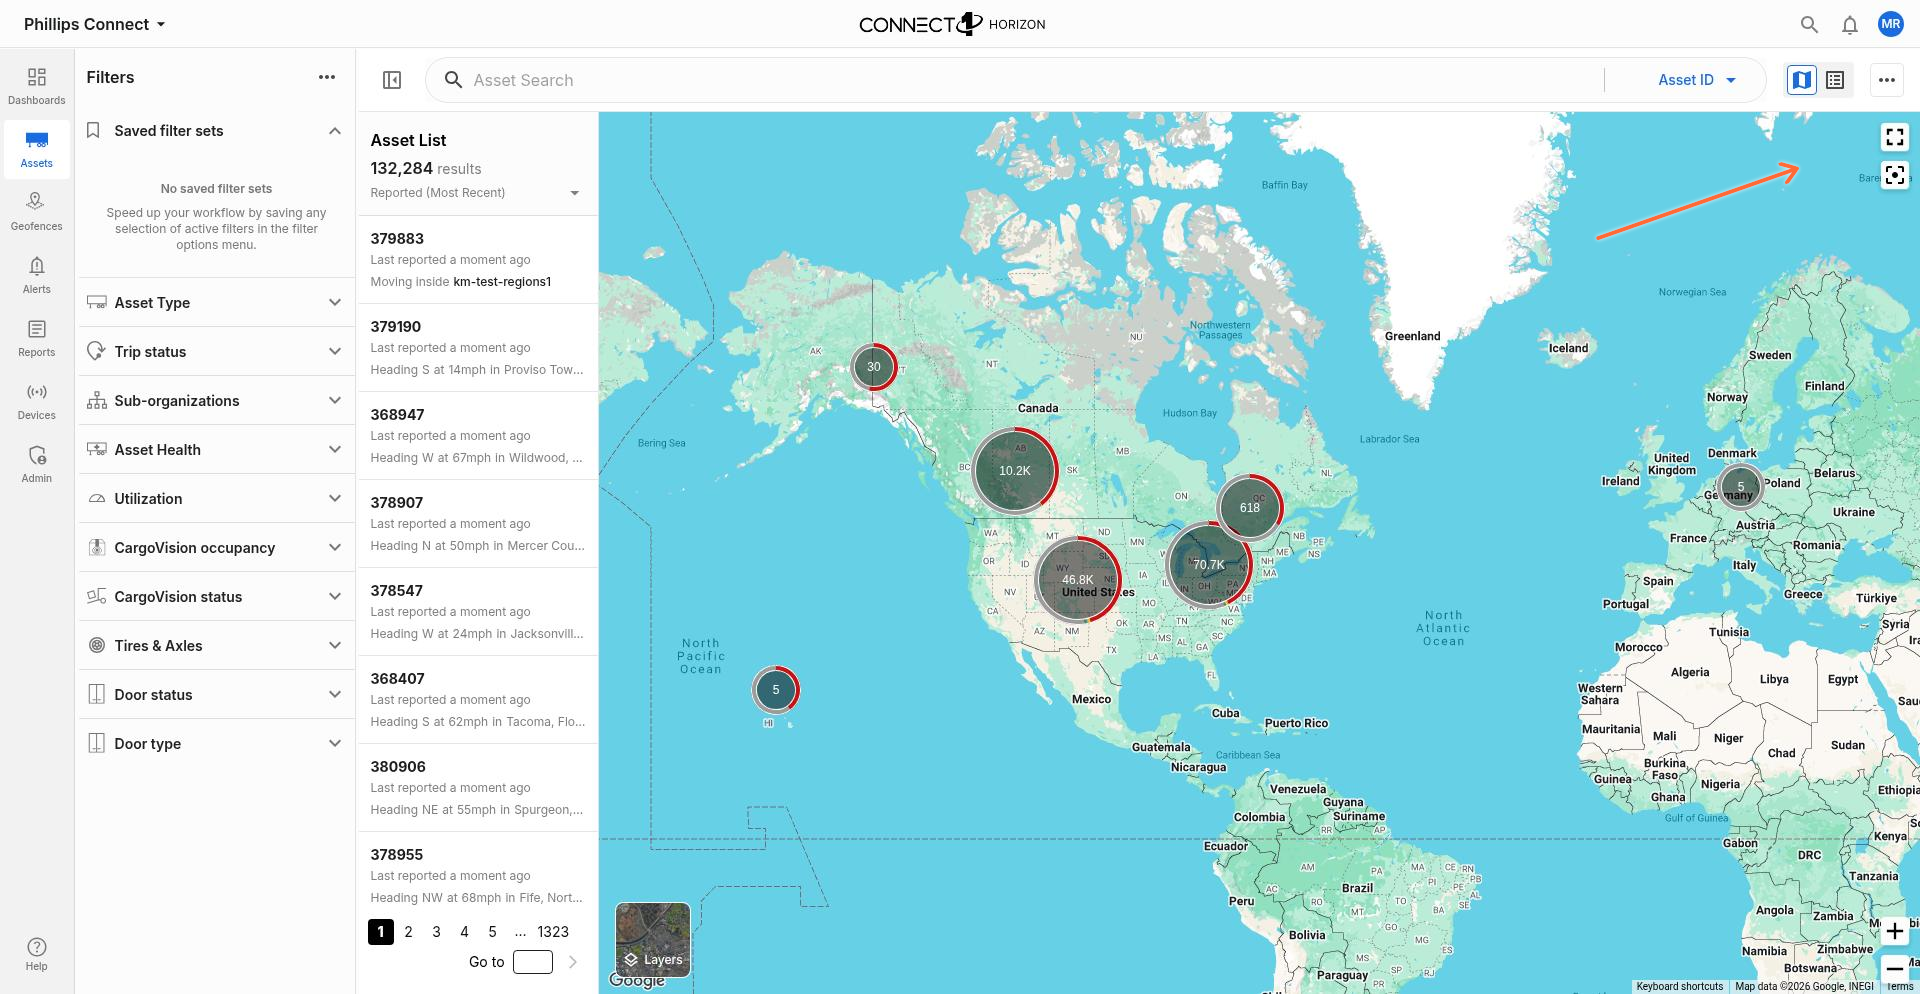This screenshot has width=1920, height=994.
Task: Click the 10.2K asset cluster marker
Action: point(1015,471)
